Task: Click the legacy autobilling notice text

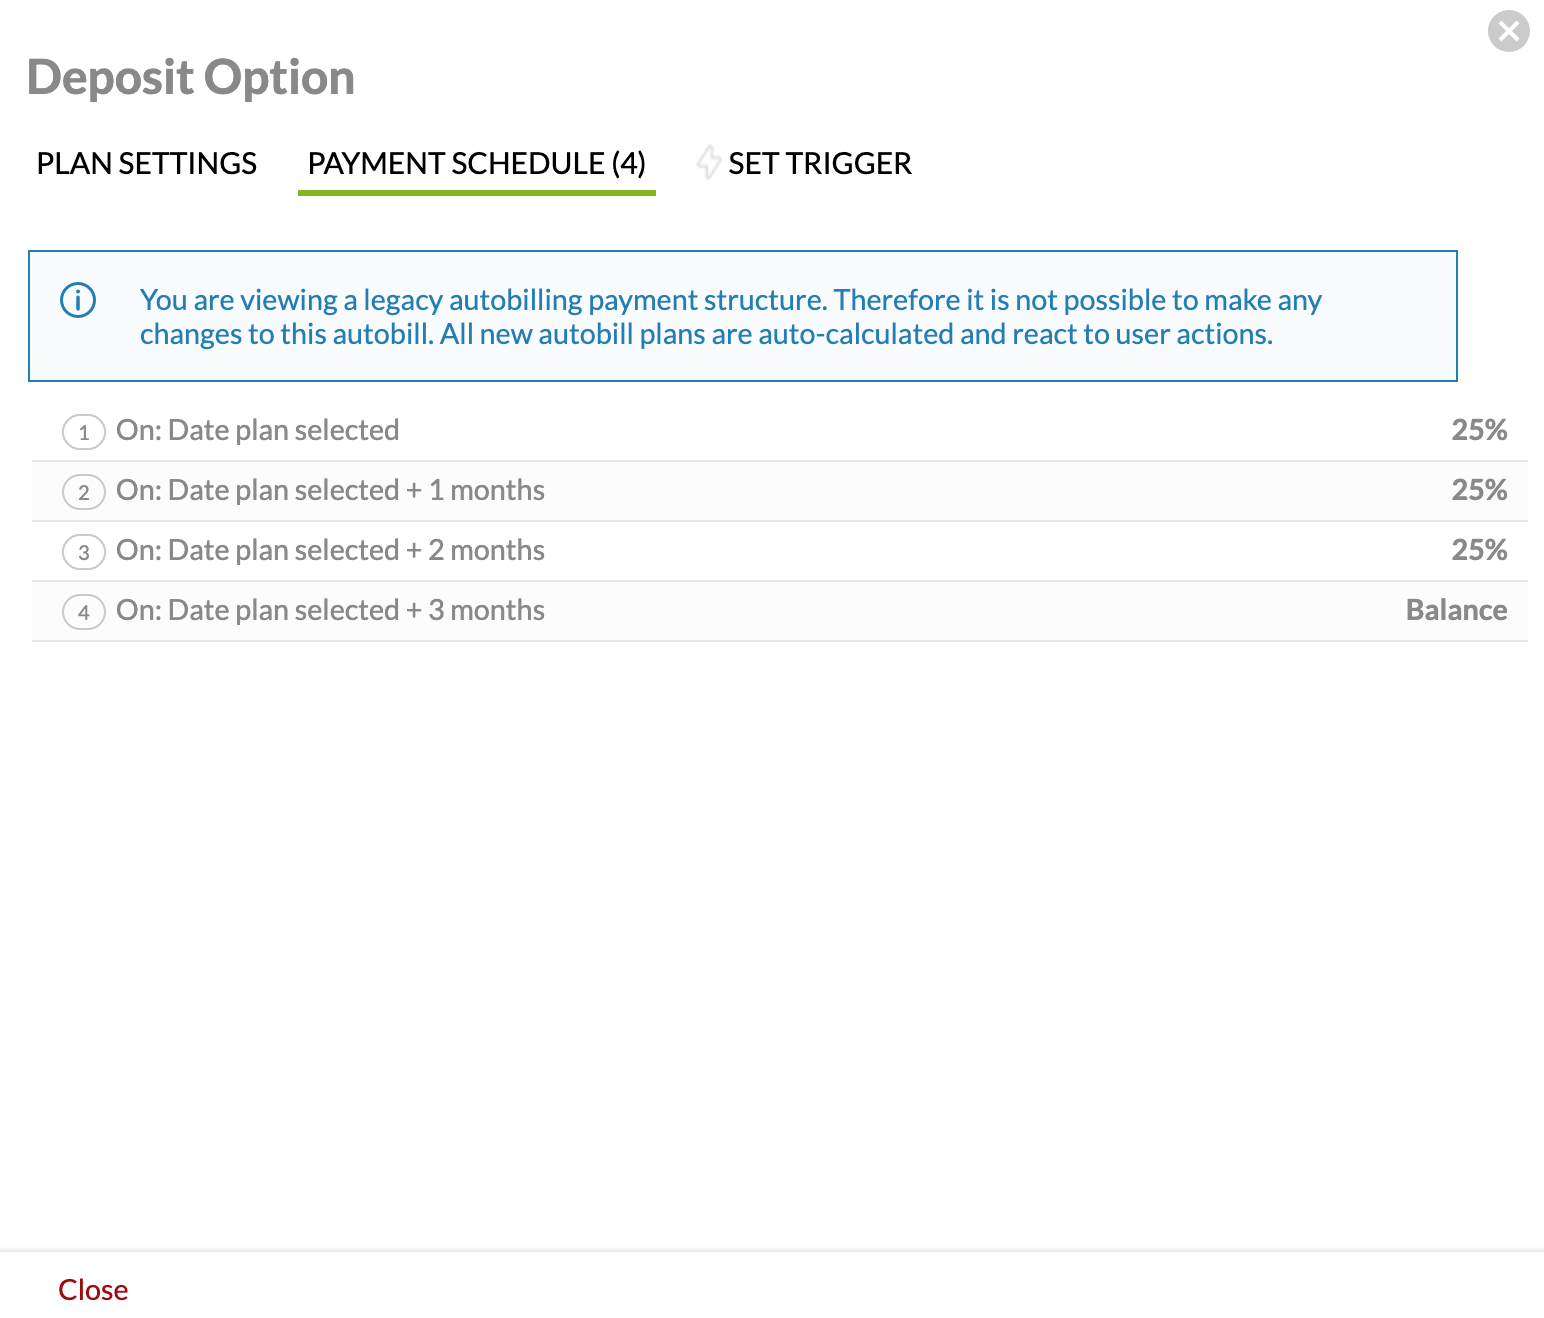Action: [730, 317]
